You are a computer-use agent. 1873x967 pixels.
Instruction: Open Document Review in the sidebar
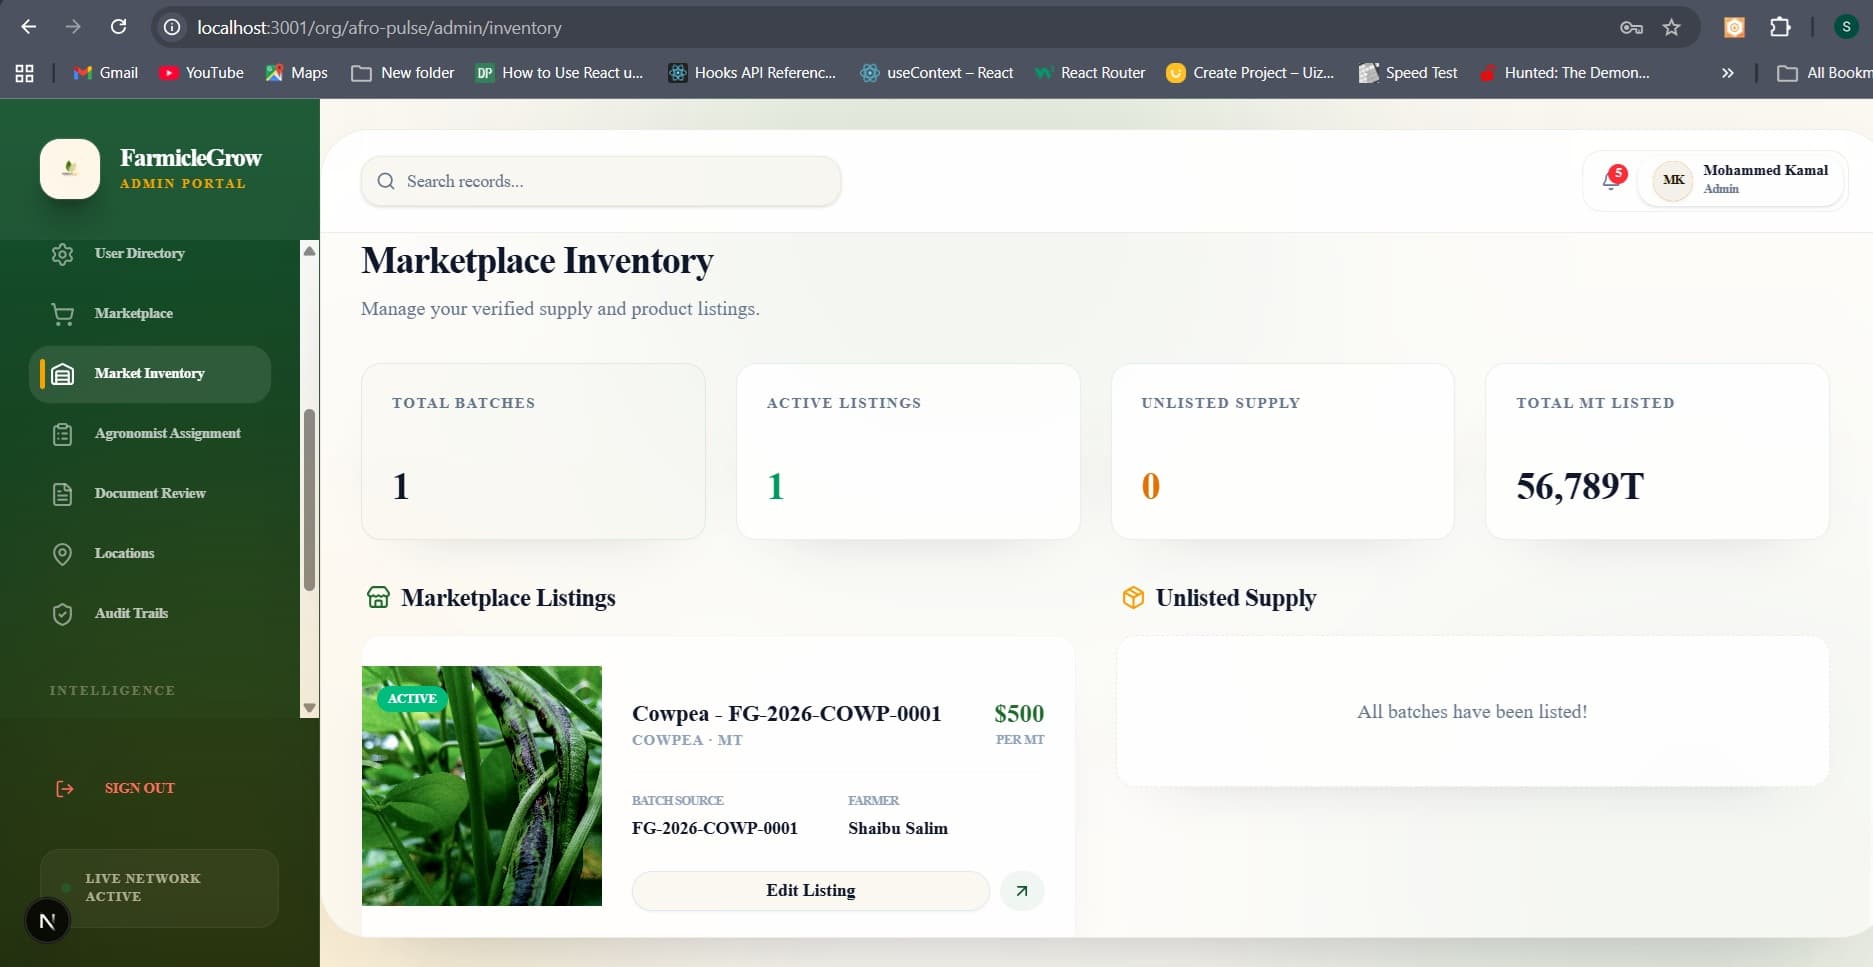coord(150,494)
